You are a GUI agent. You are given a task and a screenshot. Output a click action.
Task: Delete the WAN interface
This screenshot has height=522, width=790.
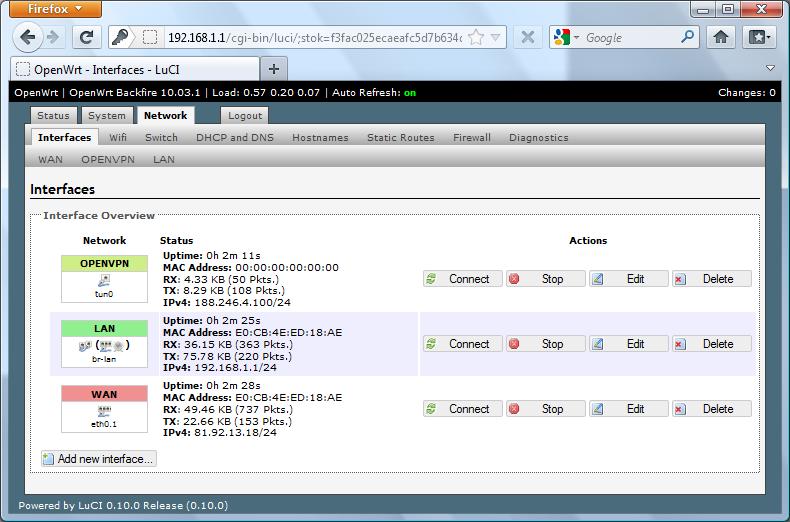pyautogui.click(x=711, y=409)
